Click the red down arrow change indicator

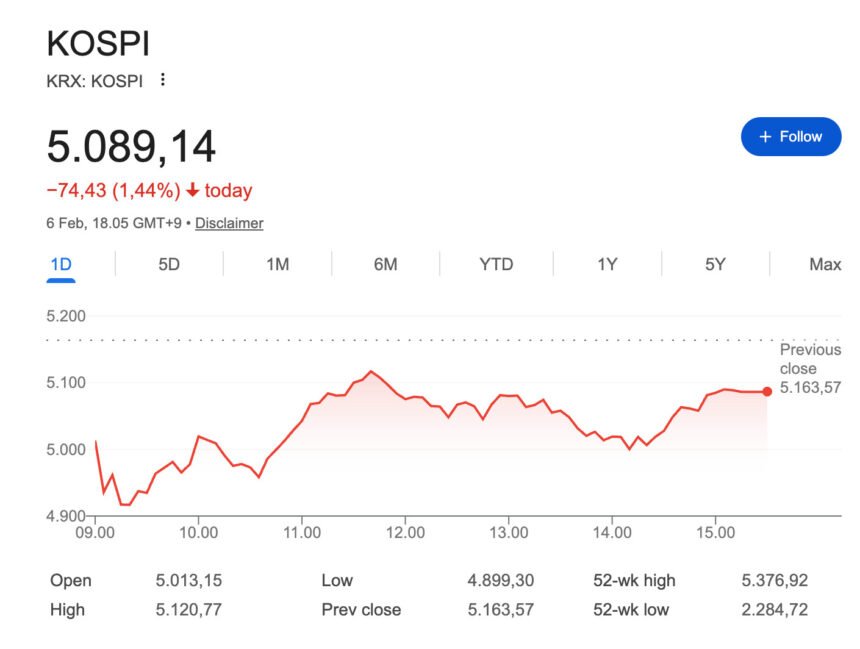click(192, 190)
